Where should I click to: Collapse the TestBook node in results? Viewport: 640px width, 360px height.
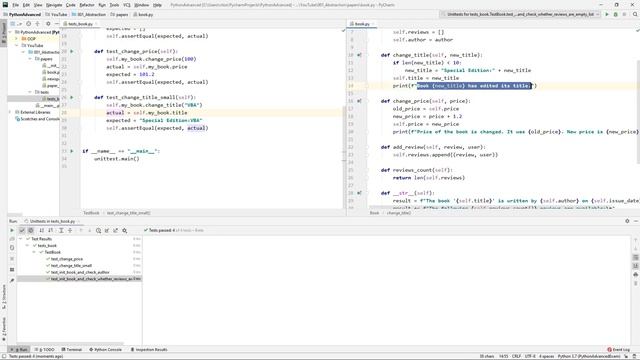point(34,252)
